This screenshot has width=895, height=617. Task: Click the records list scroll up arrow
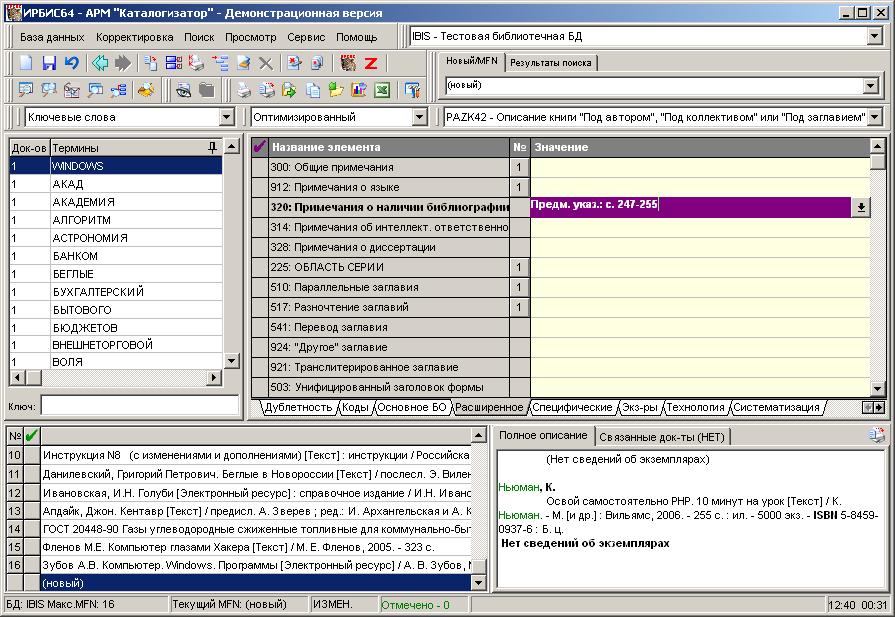tap(478, 435)
